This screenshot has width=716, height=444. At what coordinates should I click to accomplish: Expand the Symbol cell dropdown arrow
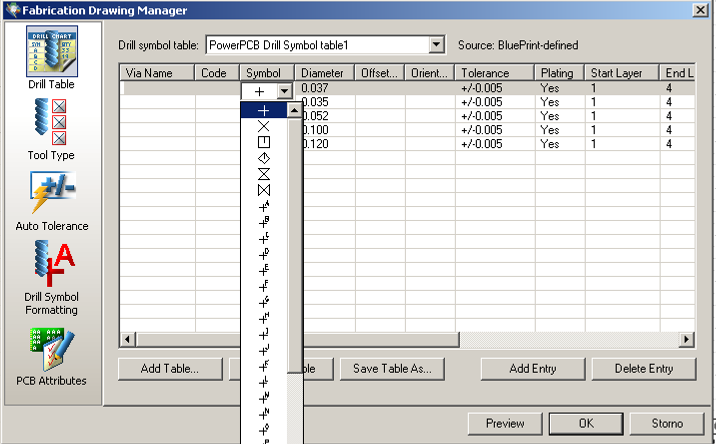click(x=284, y=91)
